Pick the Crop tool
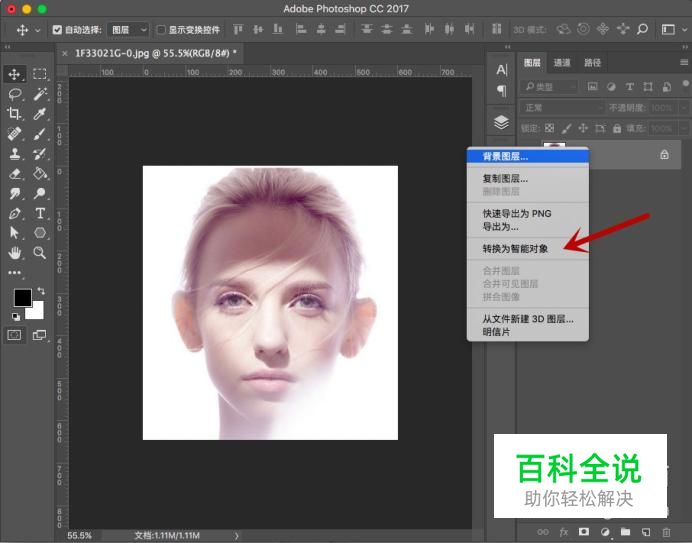Screen dimensions: 692x543 tap(15, 113)
